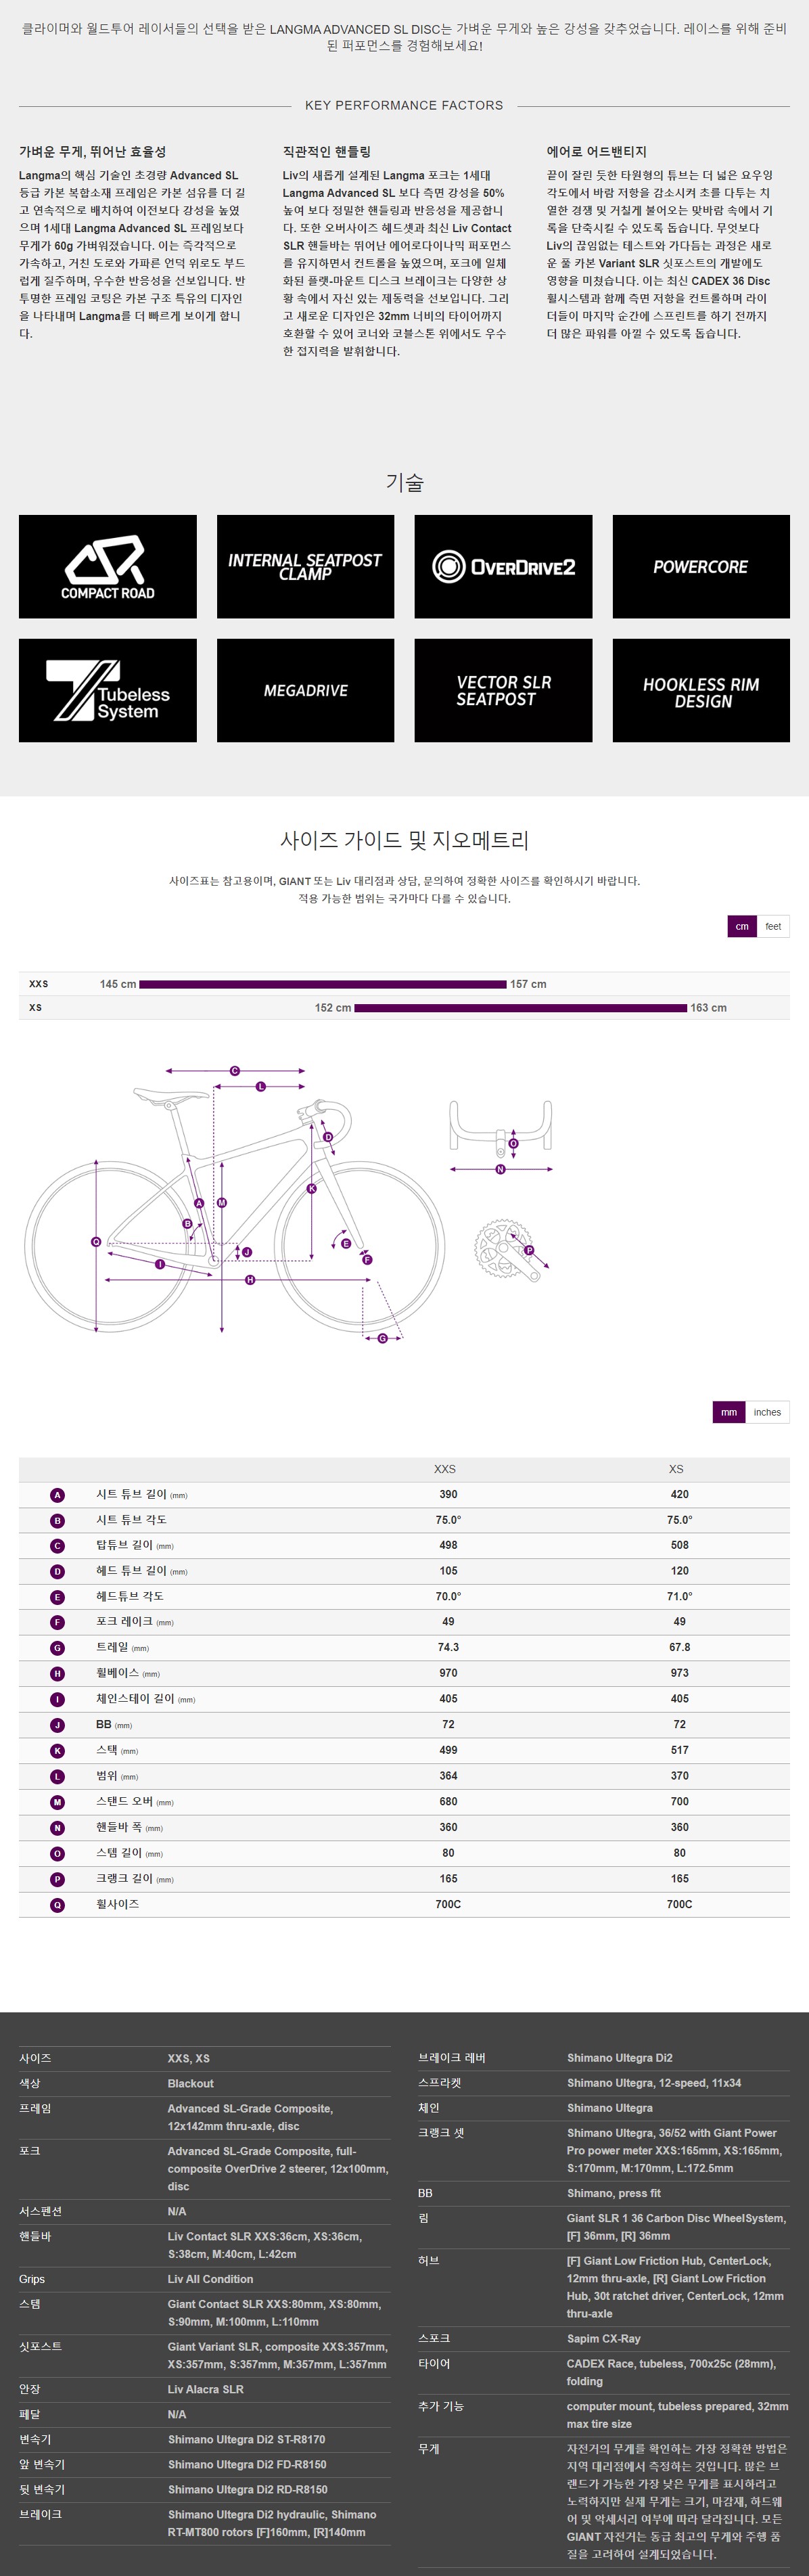Image resolution: width=809 pixels, height=2576 pixels.
Task: Click the Tubeless System tile
Action: [108, 690]
